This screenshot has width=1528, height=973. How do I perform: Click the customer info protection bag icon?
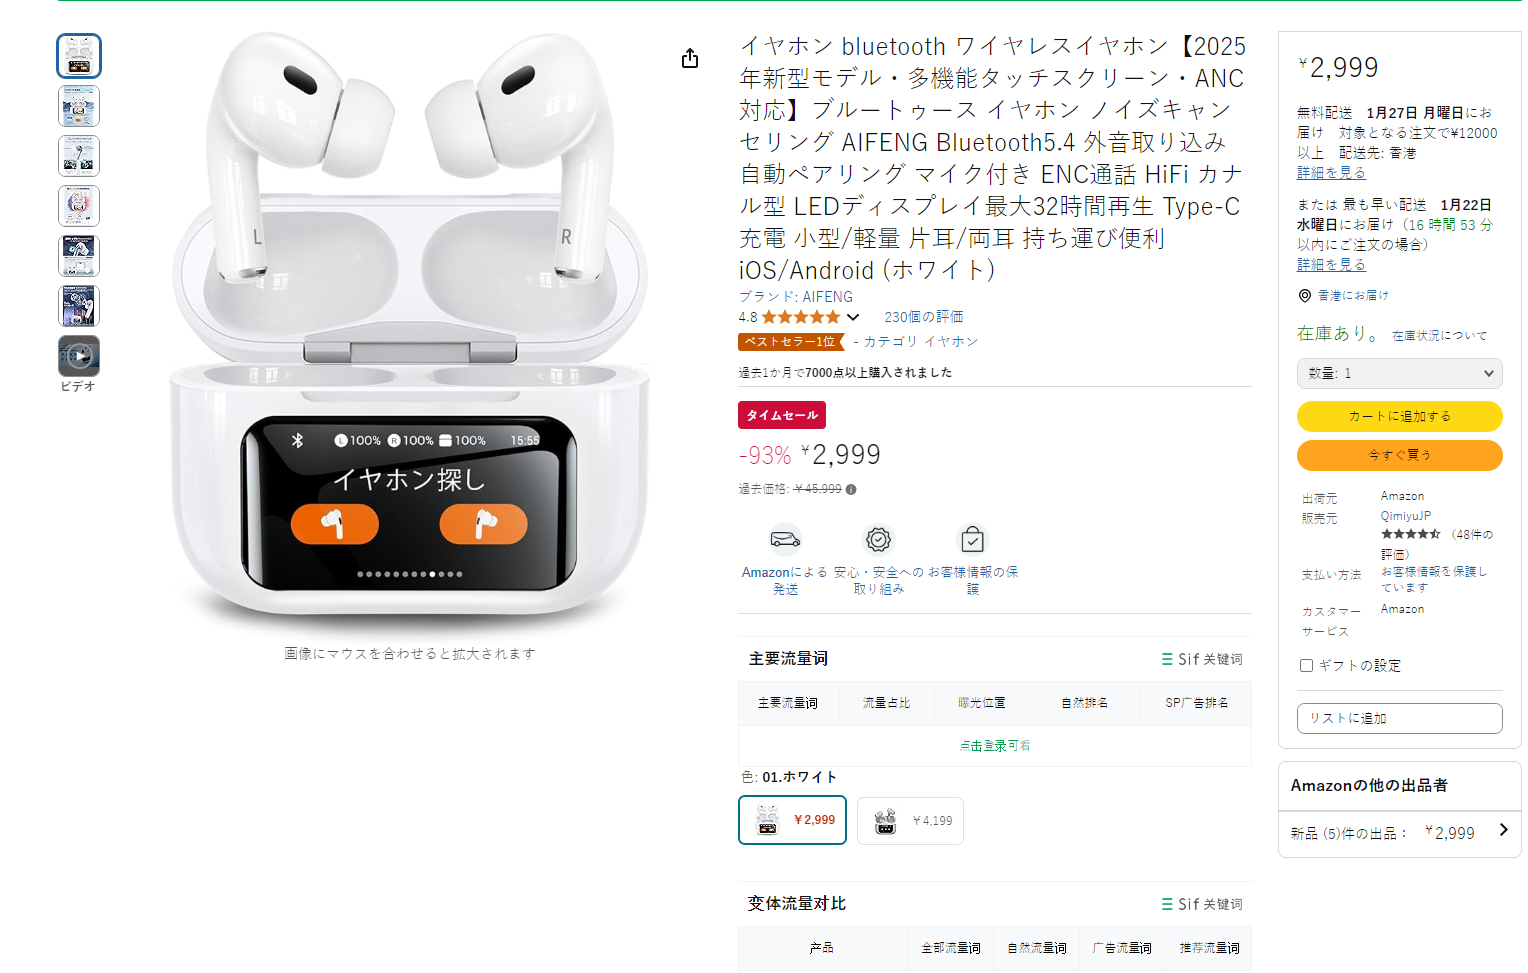972,540
